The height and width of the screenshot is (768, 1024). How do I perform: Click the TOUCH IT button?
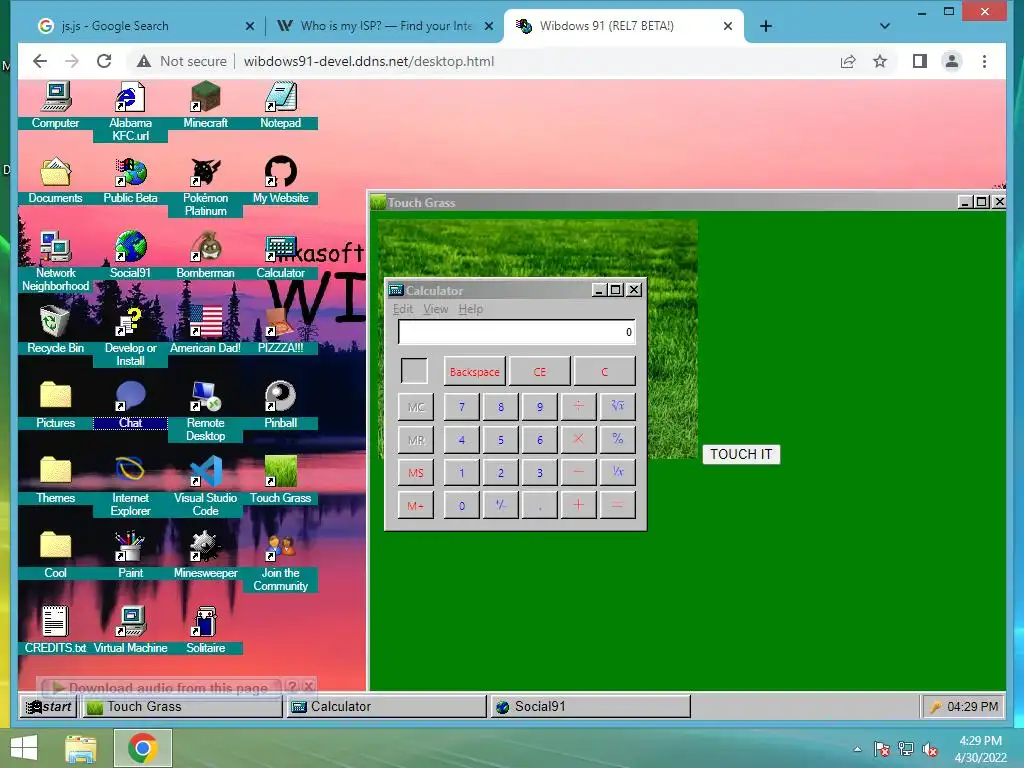coord(741,455)
